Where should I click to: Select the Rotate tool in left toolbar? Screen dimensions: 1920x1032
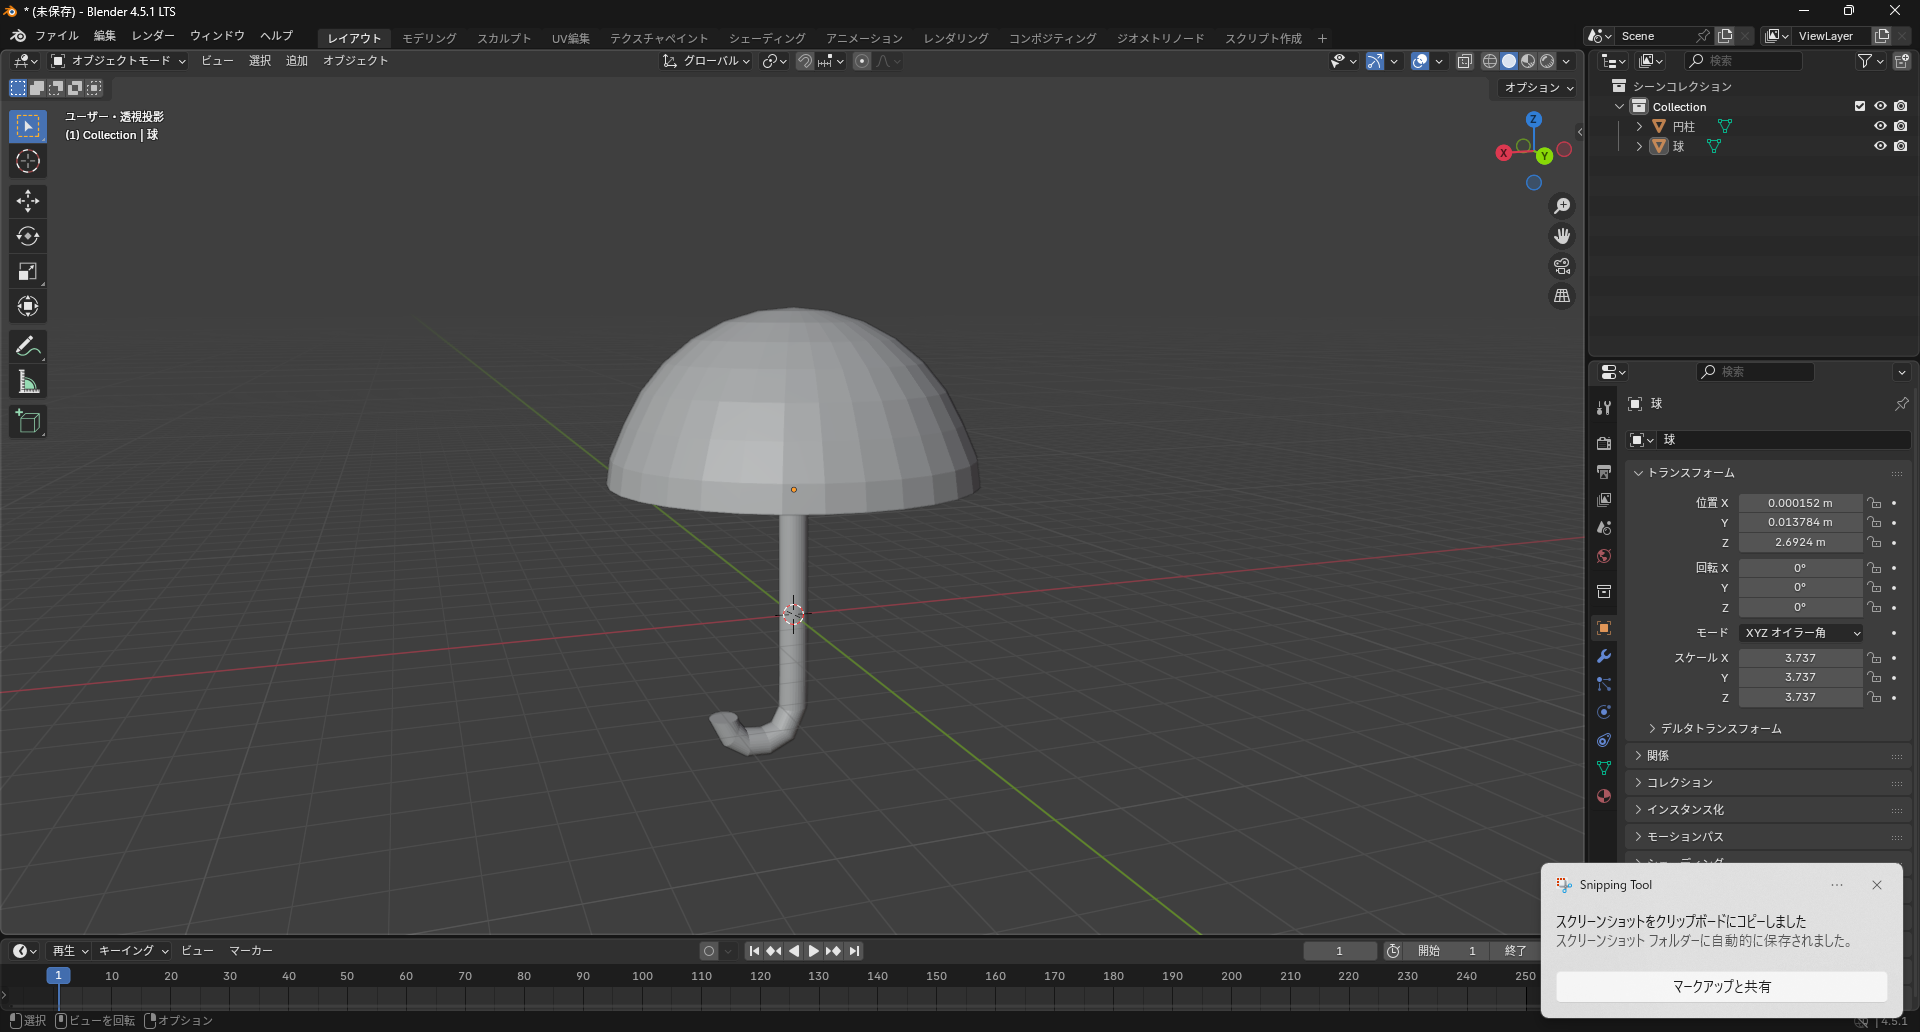[28, 236]
